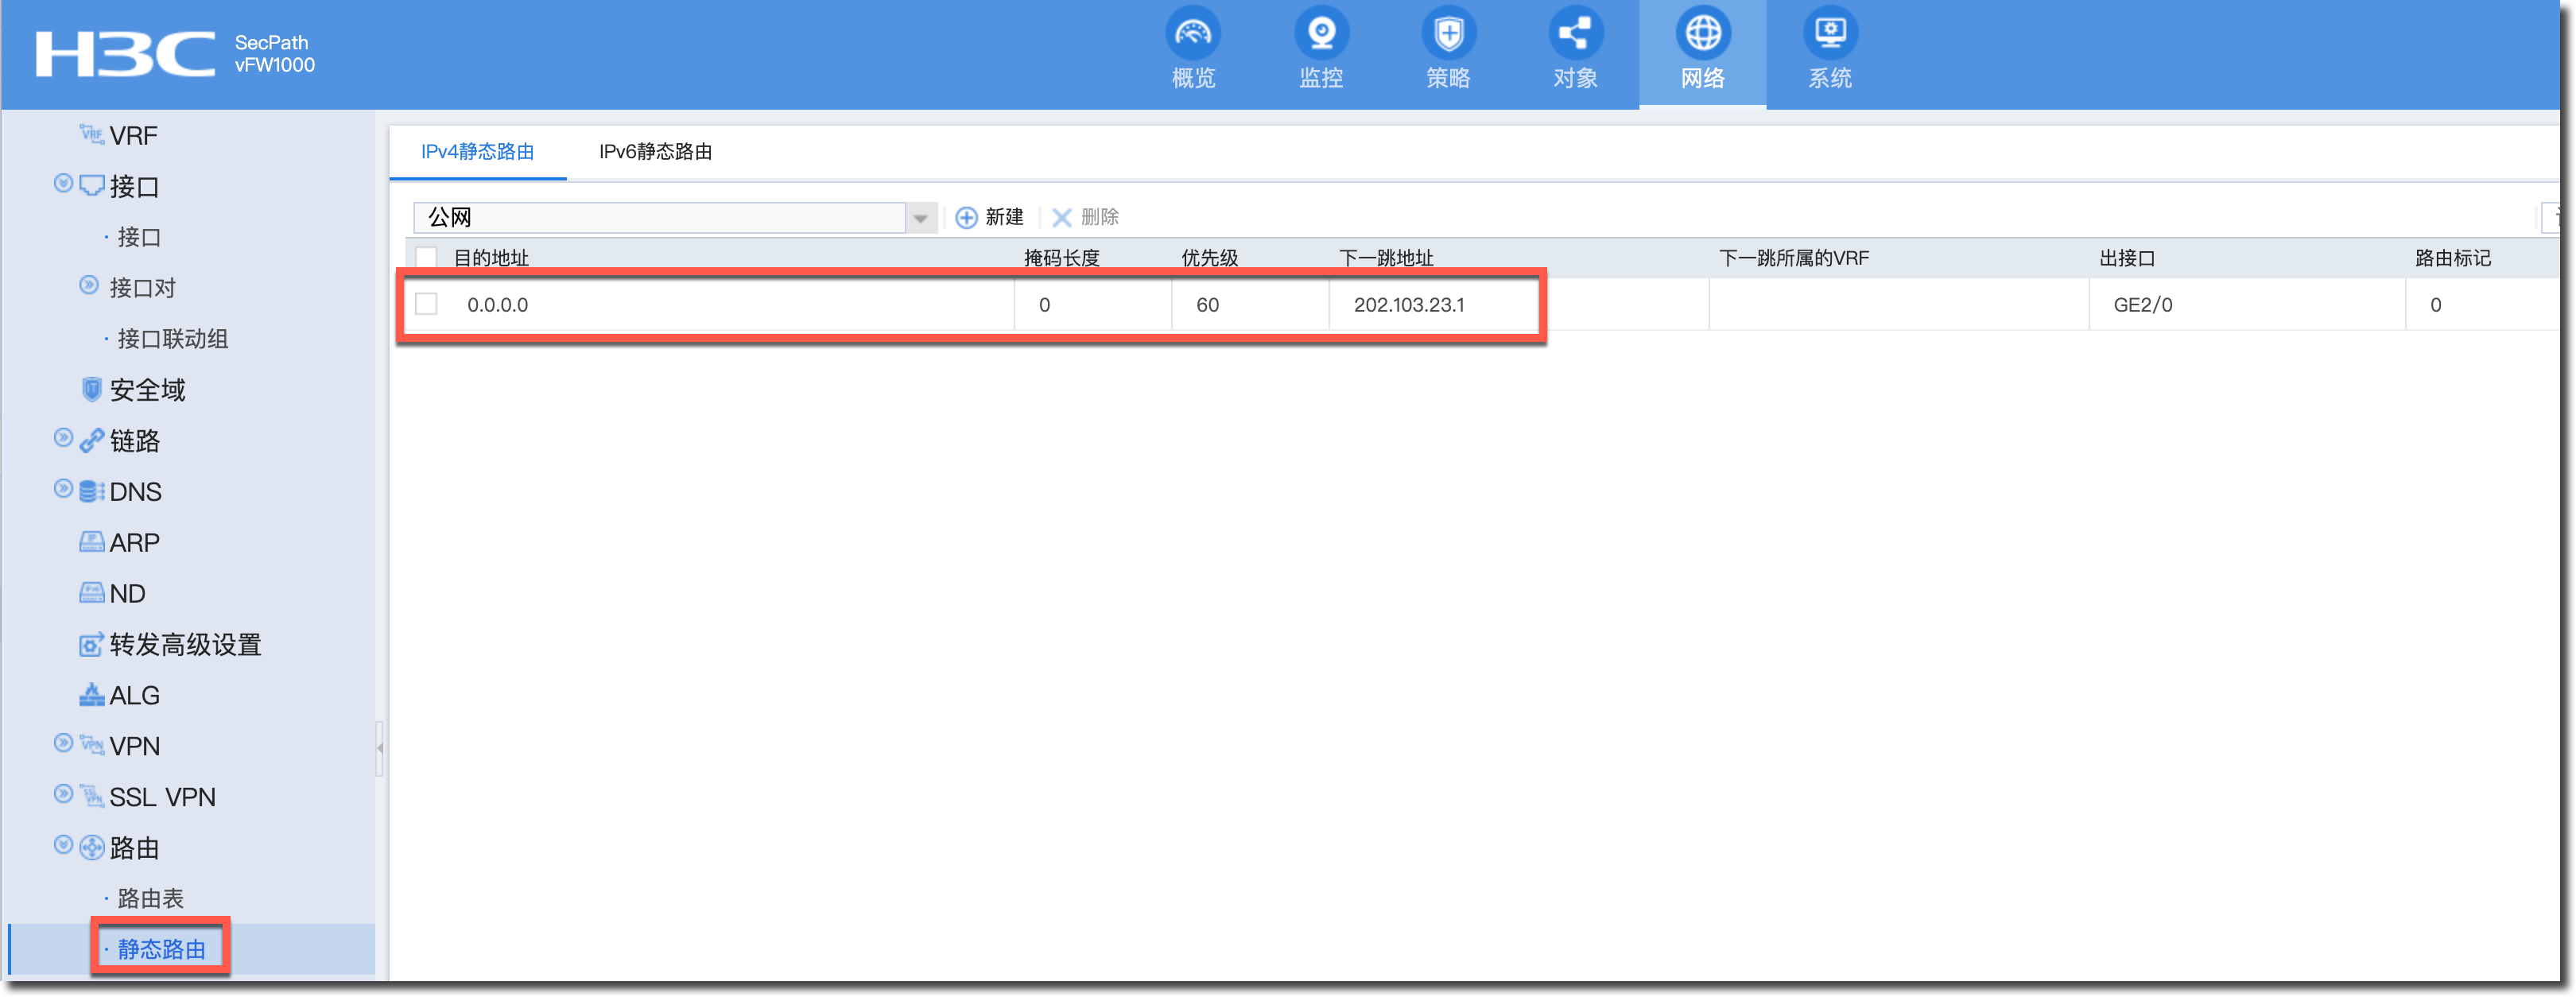Open the 公网 VRF dropdown arrow
2576x997 pixels.
tap(920, 217)
